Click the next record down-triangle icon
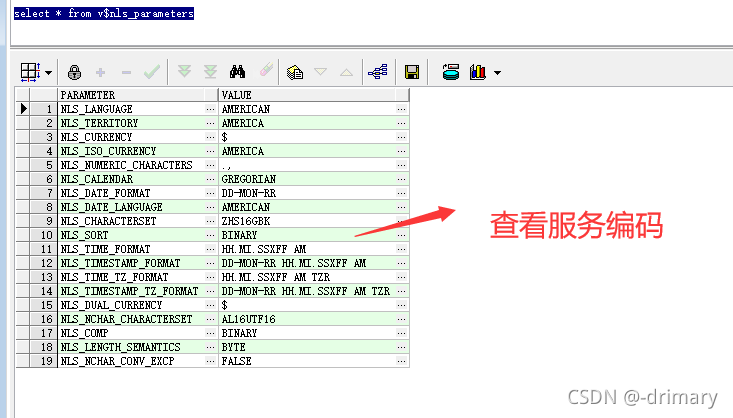Screen dimensions: 733x418 pos(321,72)
